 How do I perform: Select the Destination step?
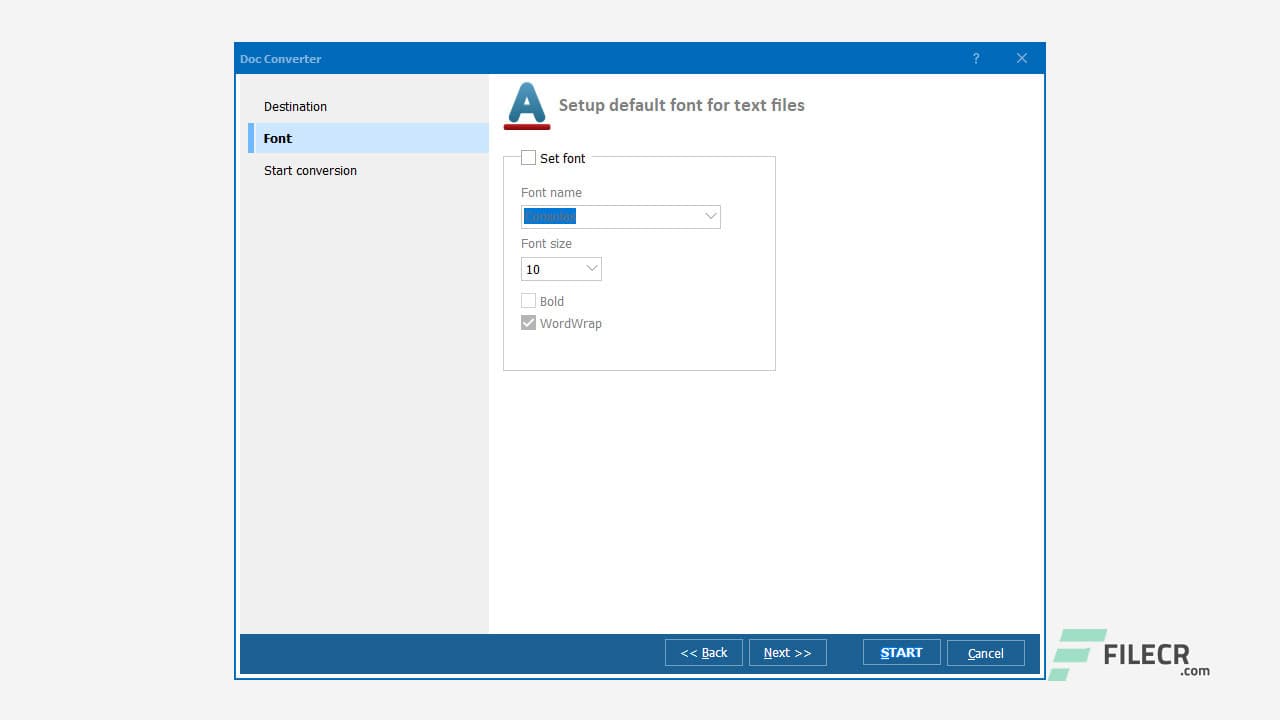coord(295,106)
